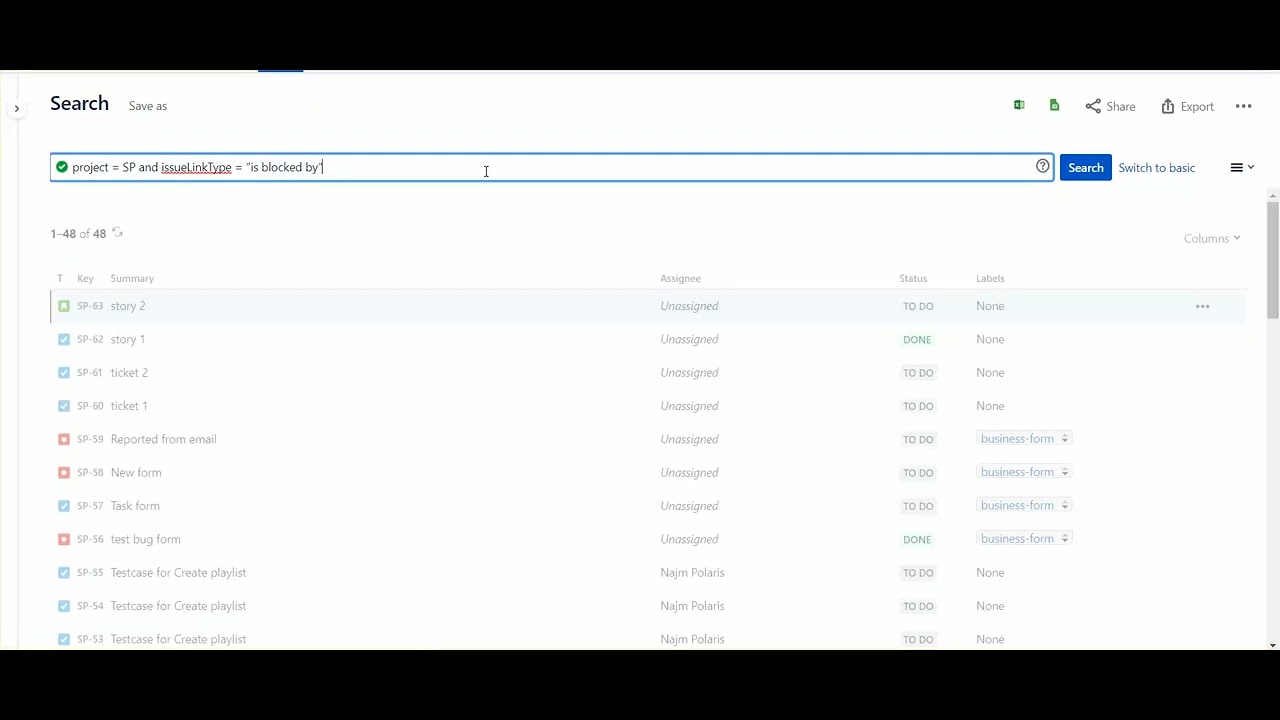
Task: Run the query with Search button
Action: pos(1085,167)
